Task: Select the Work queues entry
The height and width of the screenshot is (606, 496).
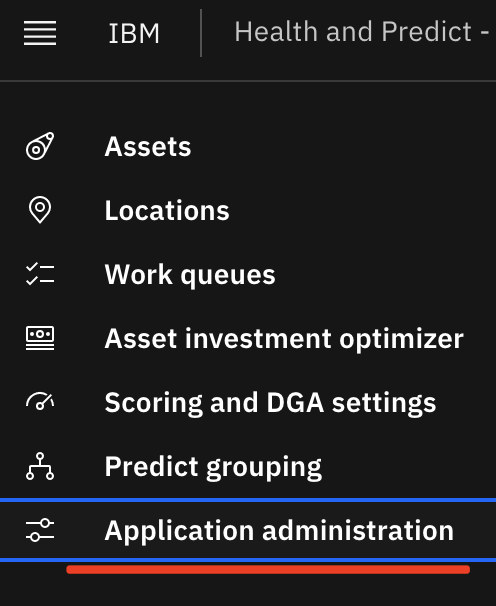Action: click(190, 275)
